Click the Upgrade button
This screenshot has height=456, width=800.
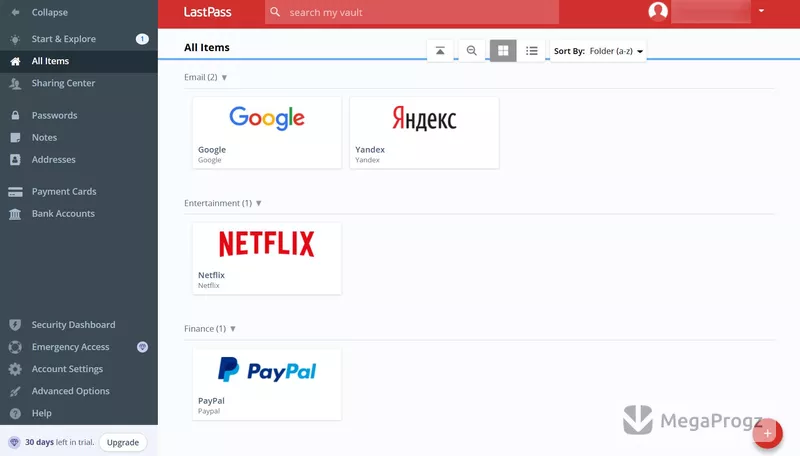click(123, 442)
